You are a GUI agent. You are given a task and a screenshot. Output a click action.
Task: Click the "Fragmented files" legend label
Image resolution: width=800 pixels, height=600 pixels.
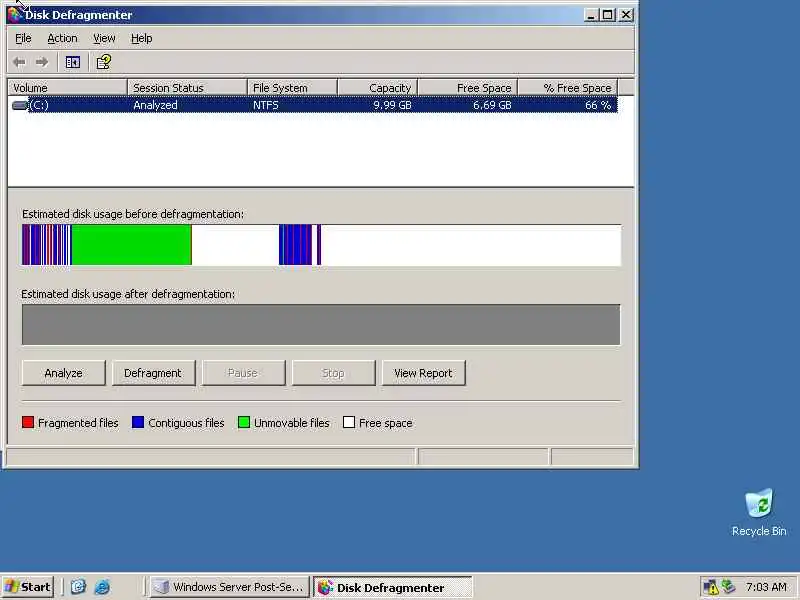pos(78,423)
